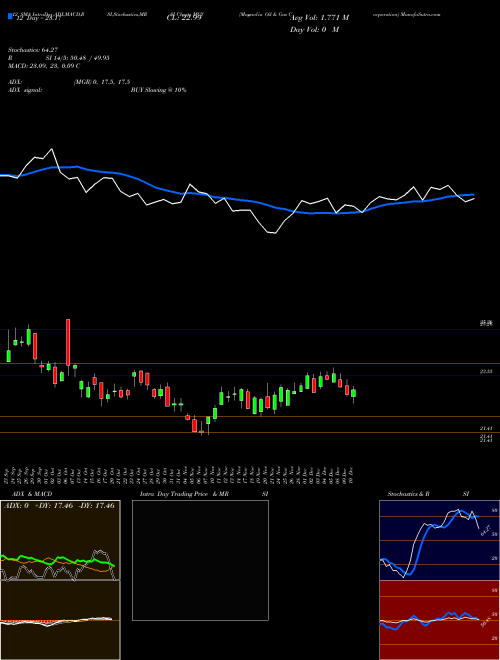The image size is (500, 660).
Task: Open the ADX indicator chart panel
Action: coord(60,540)
